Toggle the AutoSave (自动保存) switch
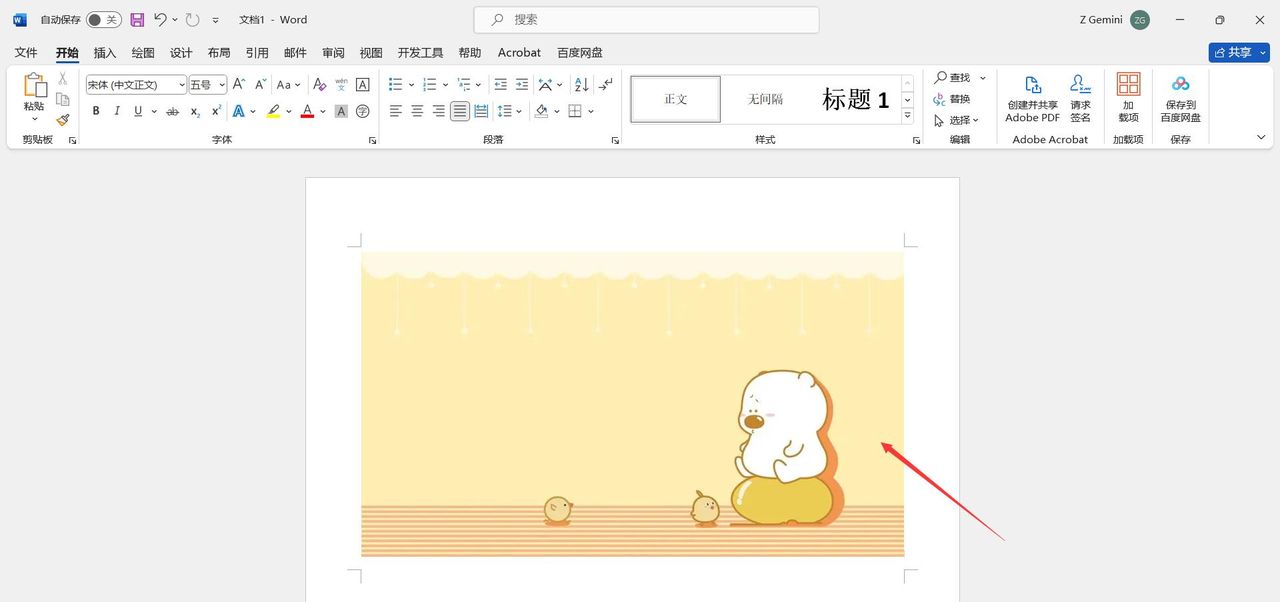The width and height of the screenshot is (1280, 602). tap(103, 20)
